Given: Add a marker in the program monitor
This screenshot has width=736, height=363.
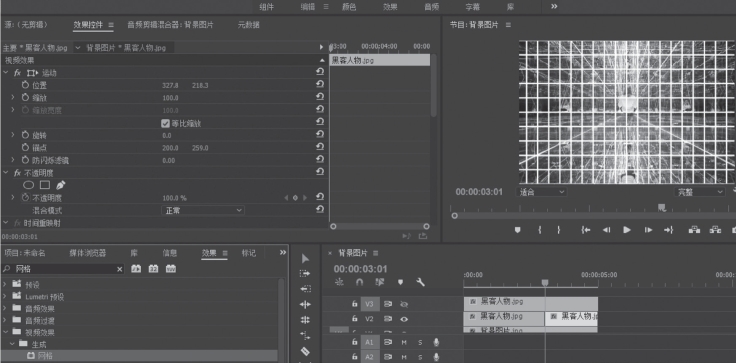Looking at the screenshot, I should pos(518,230).
